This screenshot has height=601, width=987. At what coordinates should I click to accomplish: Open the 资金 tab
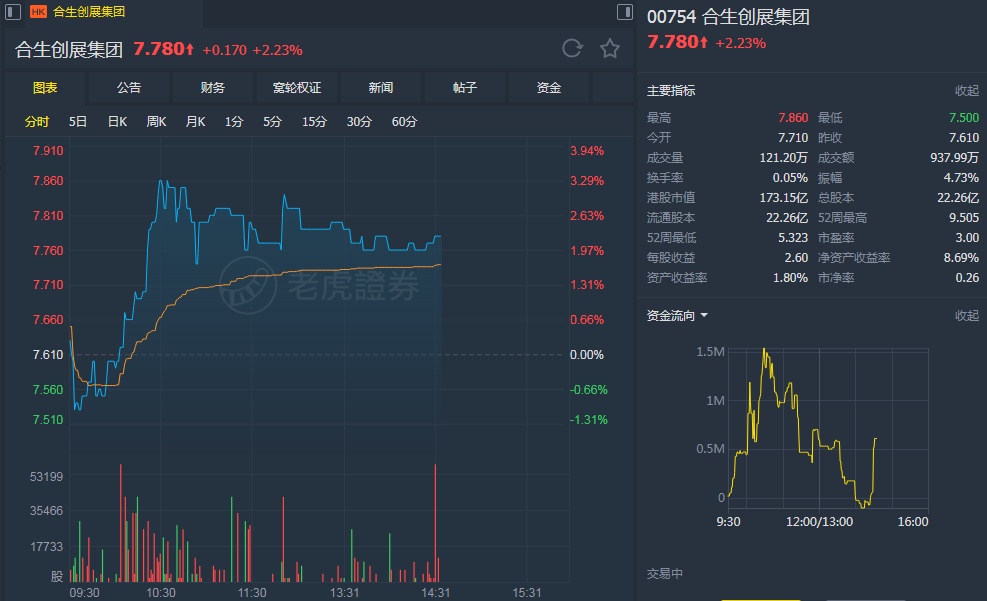click(549, 87)
